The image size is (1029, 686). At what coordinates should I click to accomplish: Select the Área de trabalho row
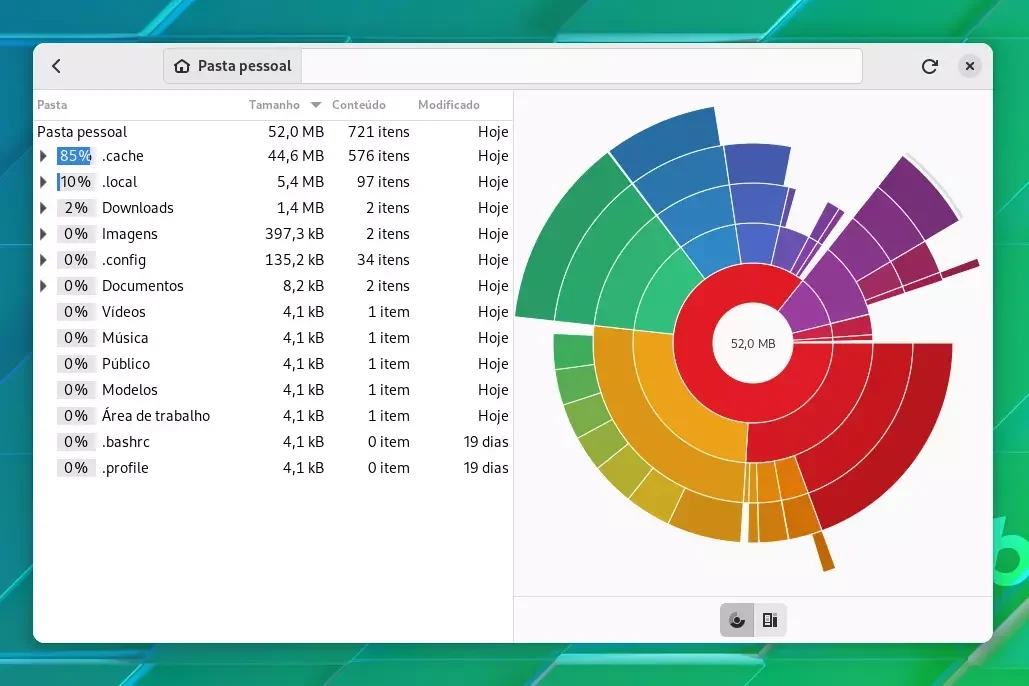point(272,416)
